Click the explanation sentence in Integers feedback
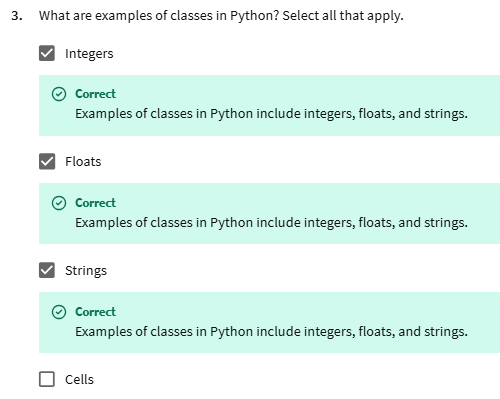 (271, 114)
